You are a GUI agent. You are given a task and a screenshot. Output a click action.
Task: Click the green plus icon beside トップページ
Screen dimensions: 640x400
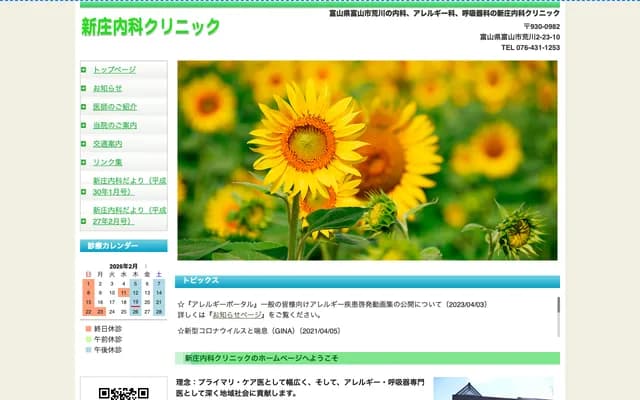point(85,70)
